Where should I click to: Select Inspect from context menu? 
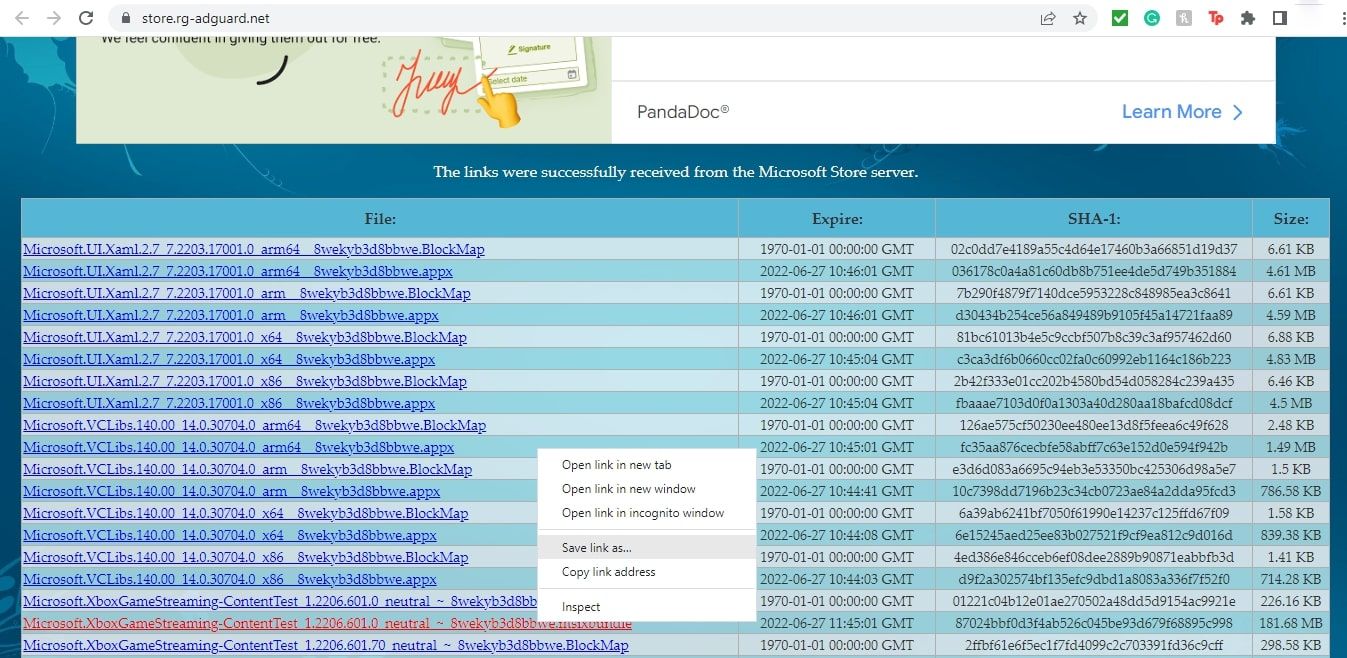click(x=646, y=606)
